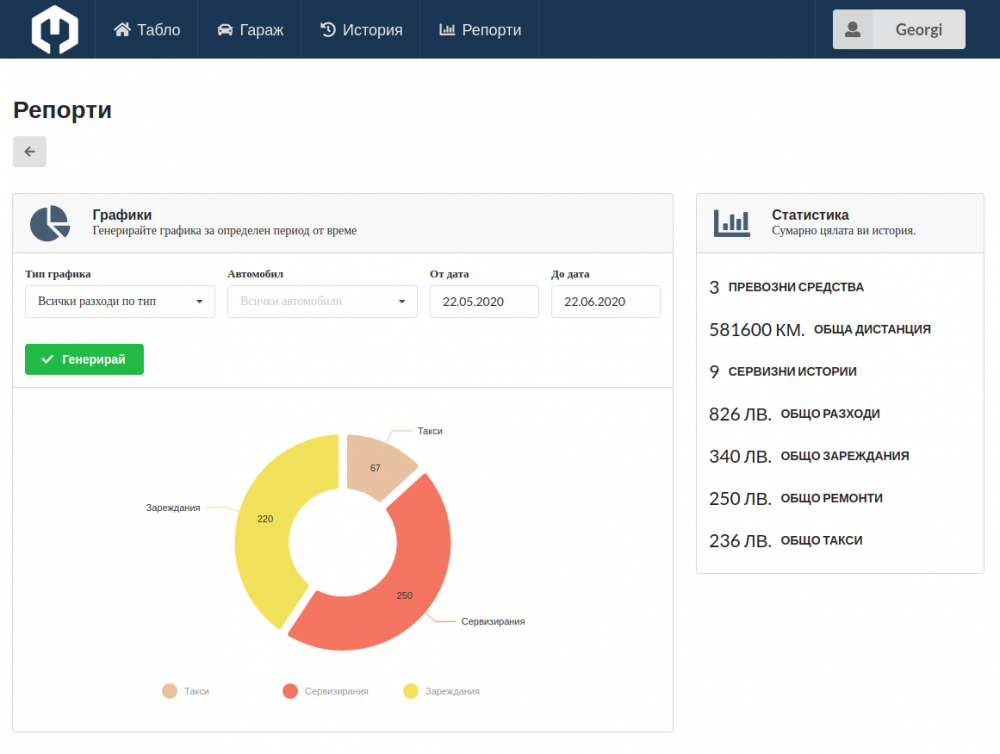
Task: Open the Автомобил dropdown
Action: 322,301
